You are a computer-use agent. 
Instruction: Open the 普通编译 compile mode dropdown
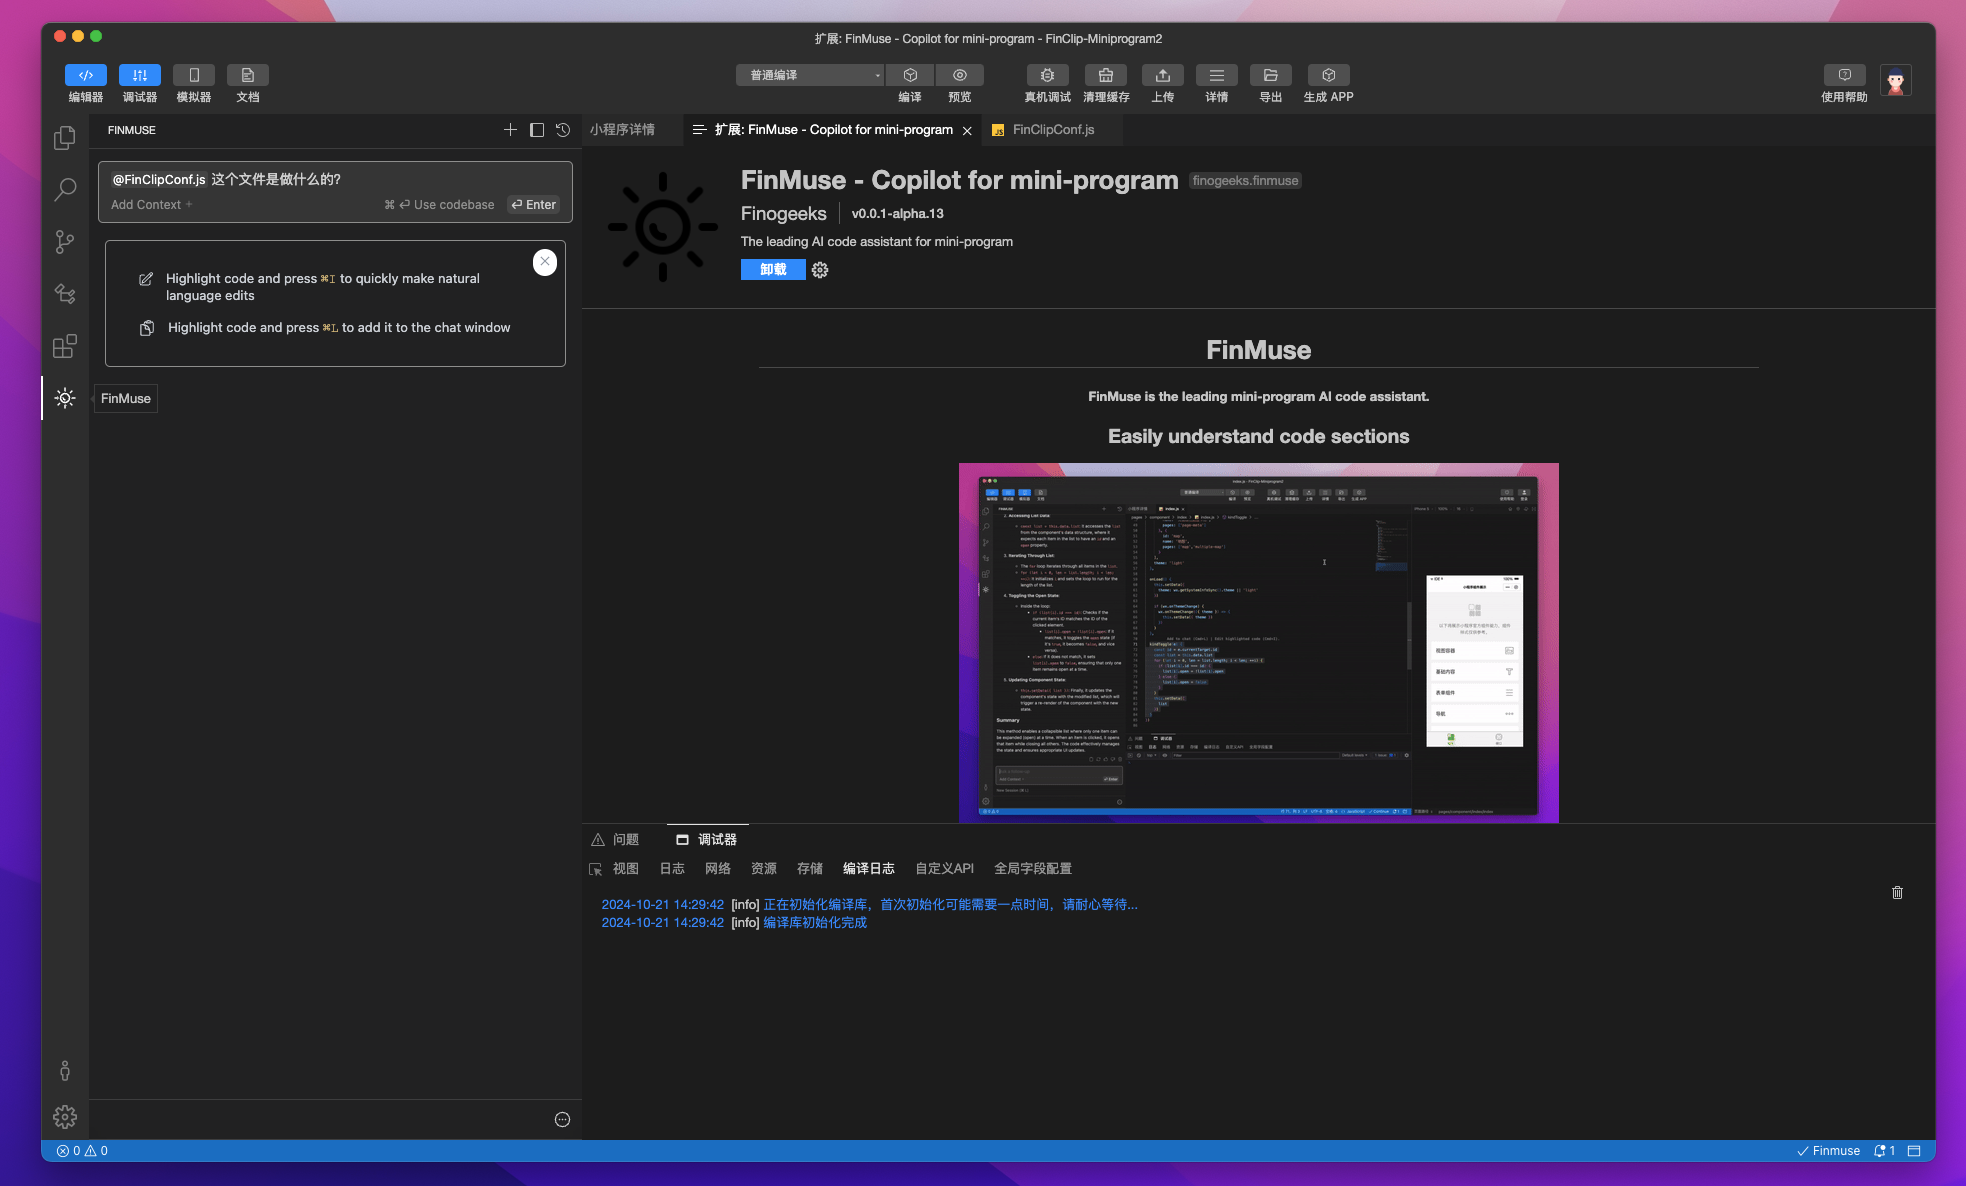(x=810, y=76)
